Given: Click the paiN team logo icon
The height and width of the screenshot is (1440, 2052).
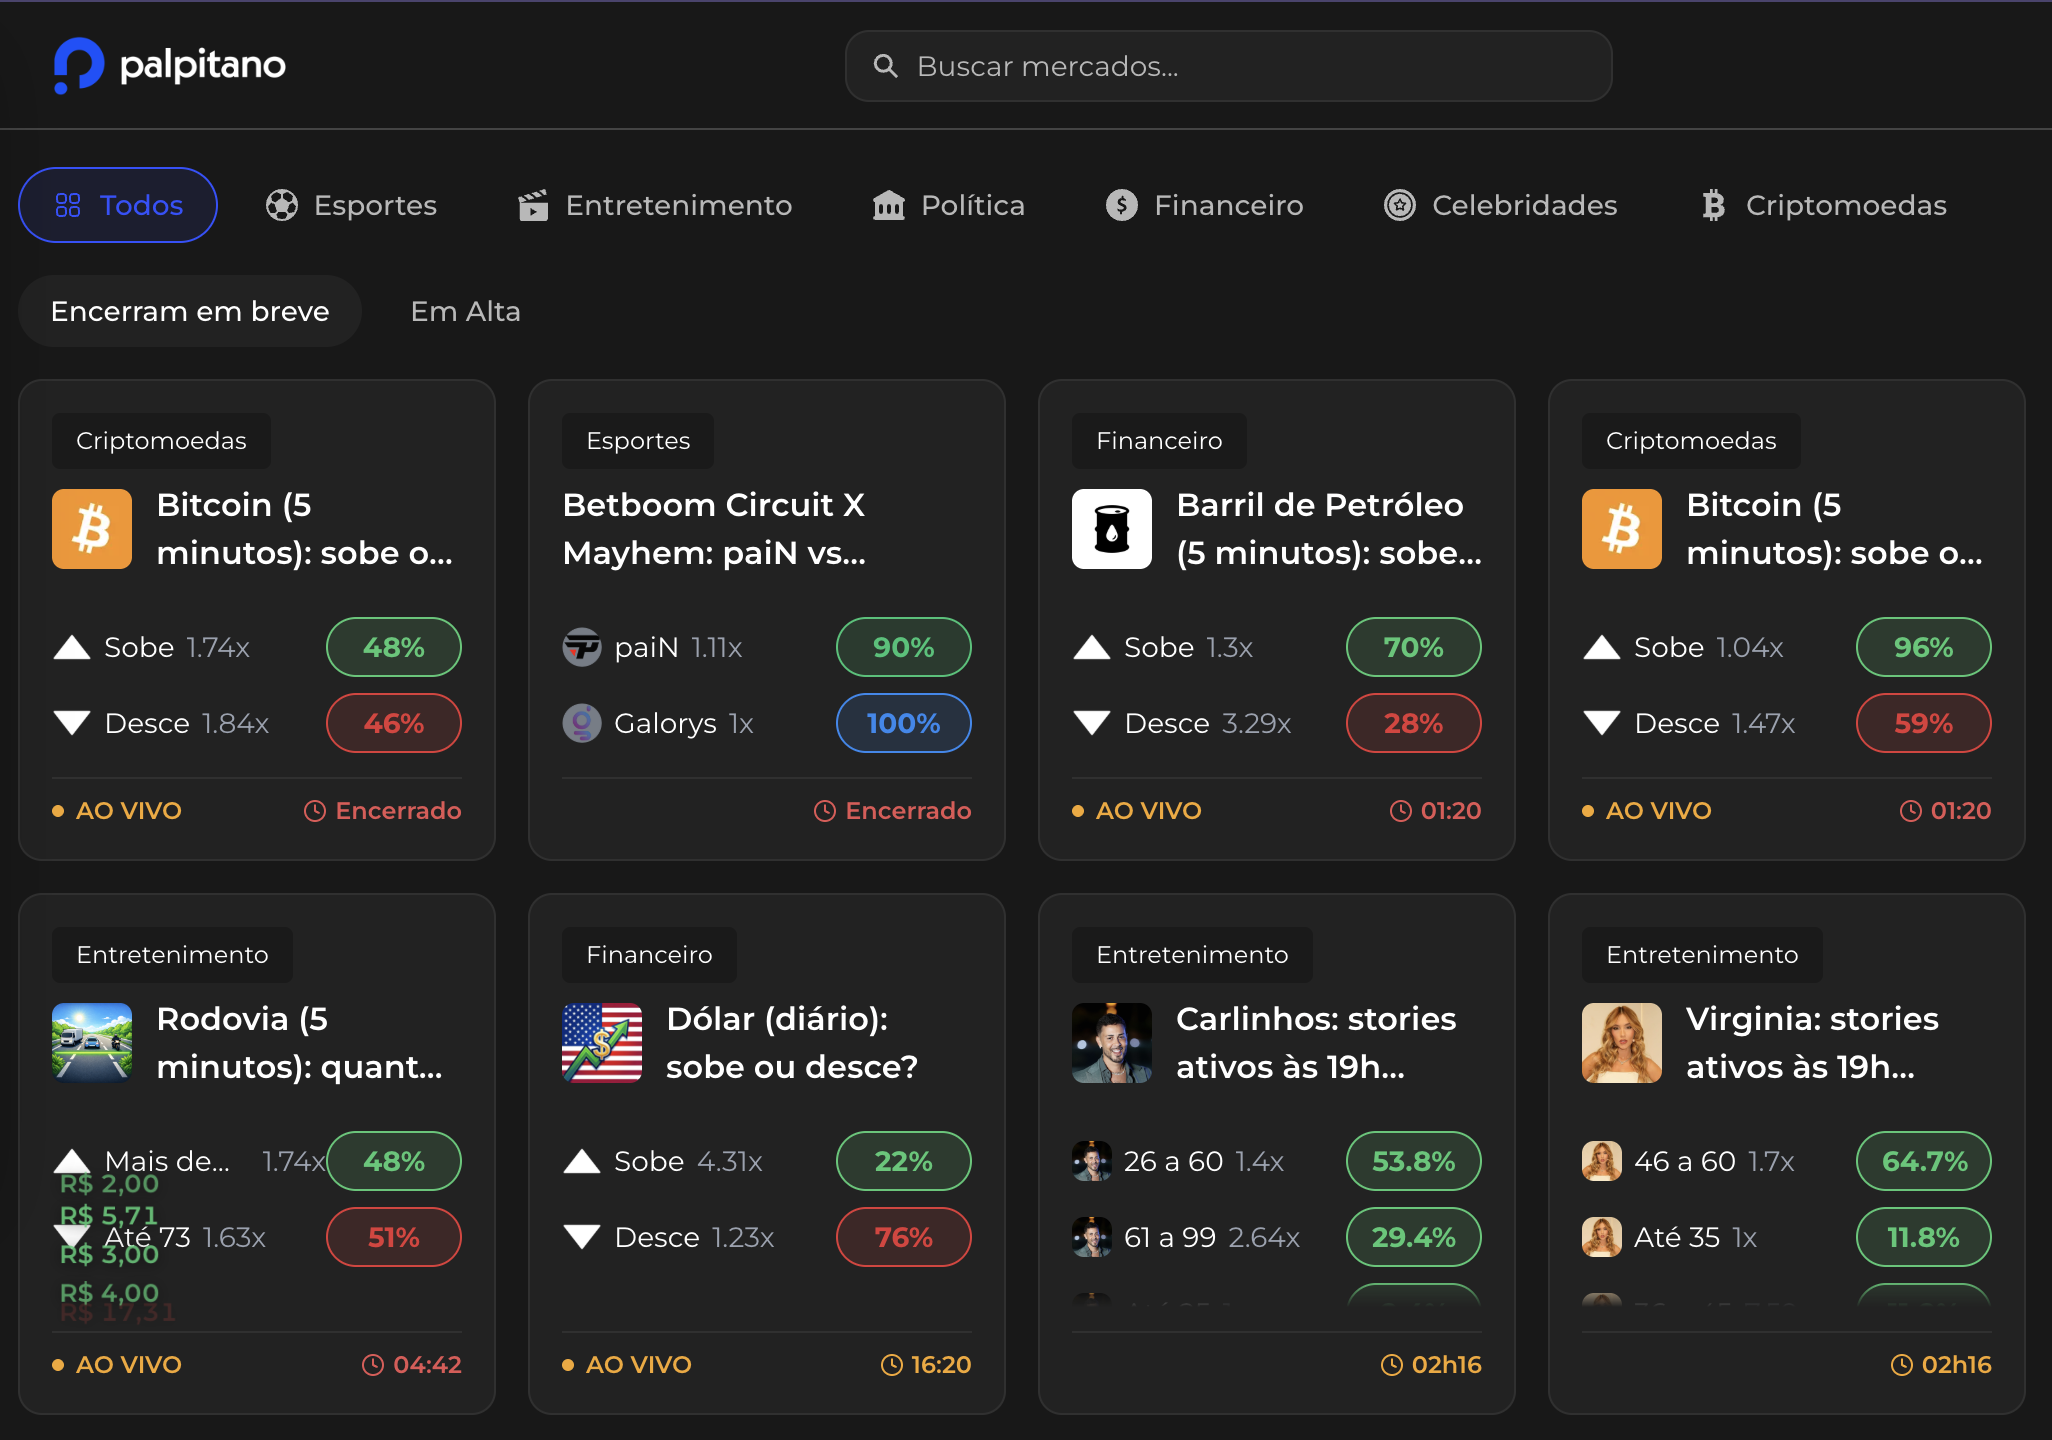Looking at the screenshot, I should coord(581,647).
